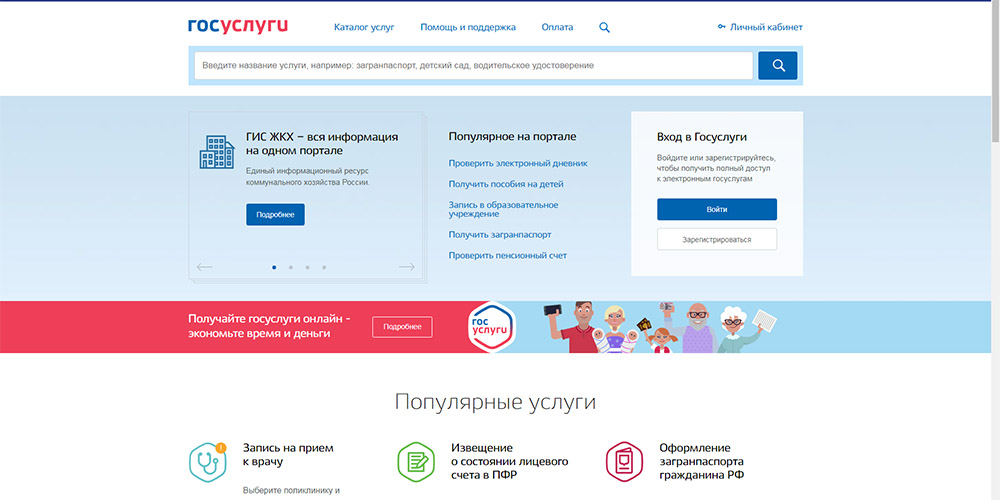Select the second carousel dot
Viewport: 1000px width, 500px height.
point(290,267)
